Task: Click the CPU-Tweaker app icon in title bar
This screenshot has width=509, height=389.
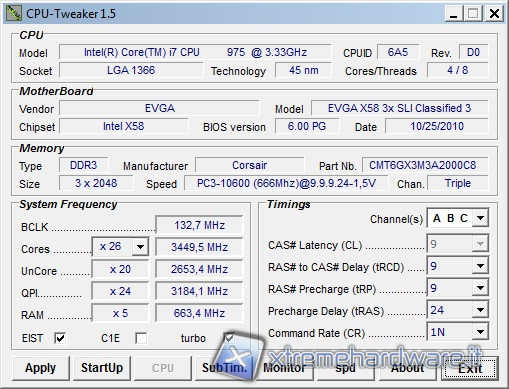Action: 14,14
